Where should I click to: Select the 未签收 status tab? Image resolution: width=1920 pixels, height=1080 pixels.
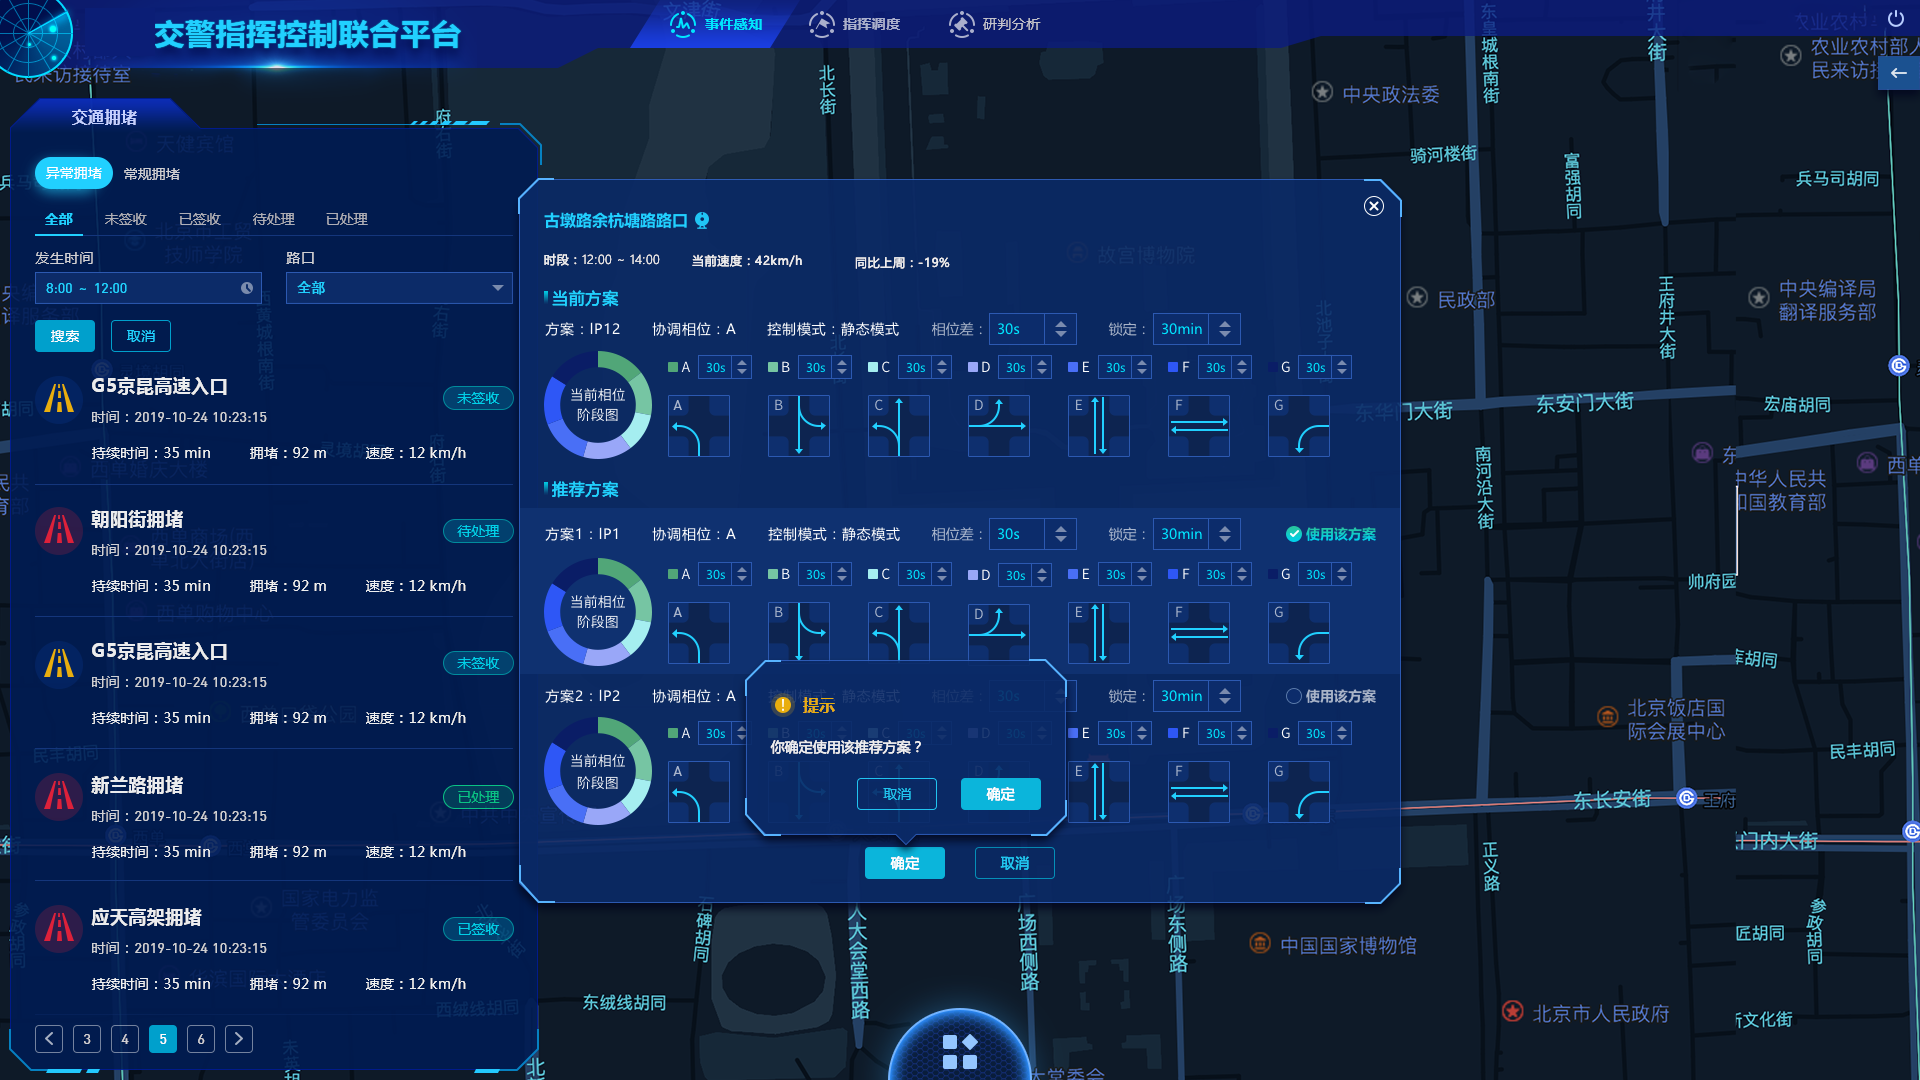126,219
